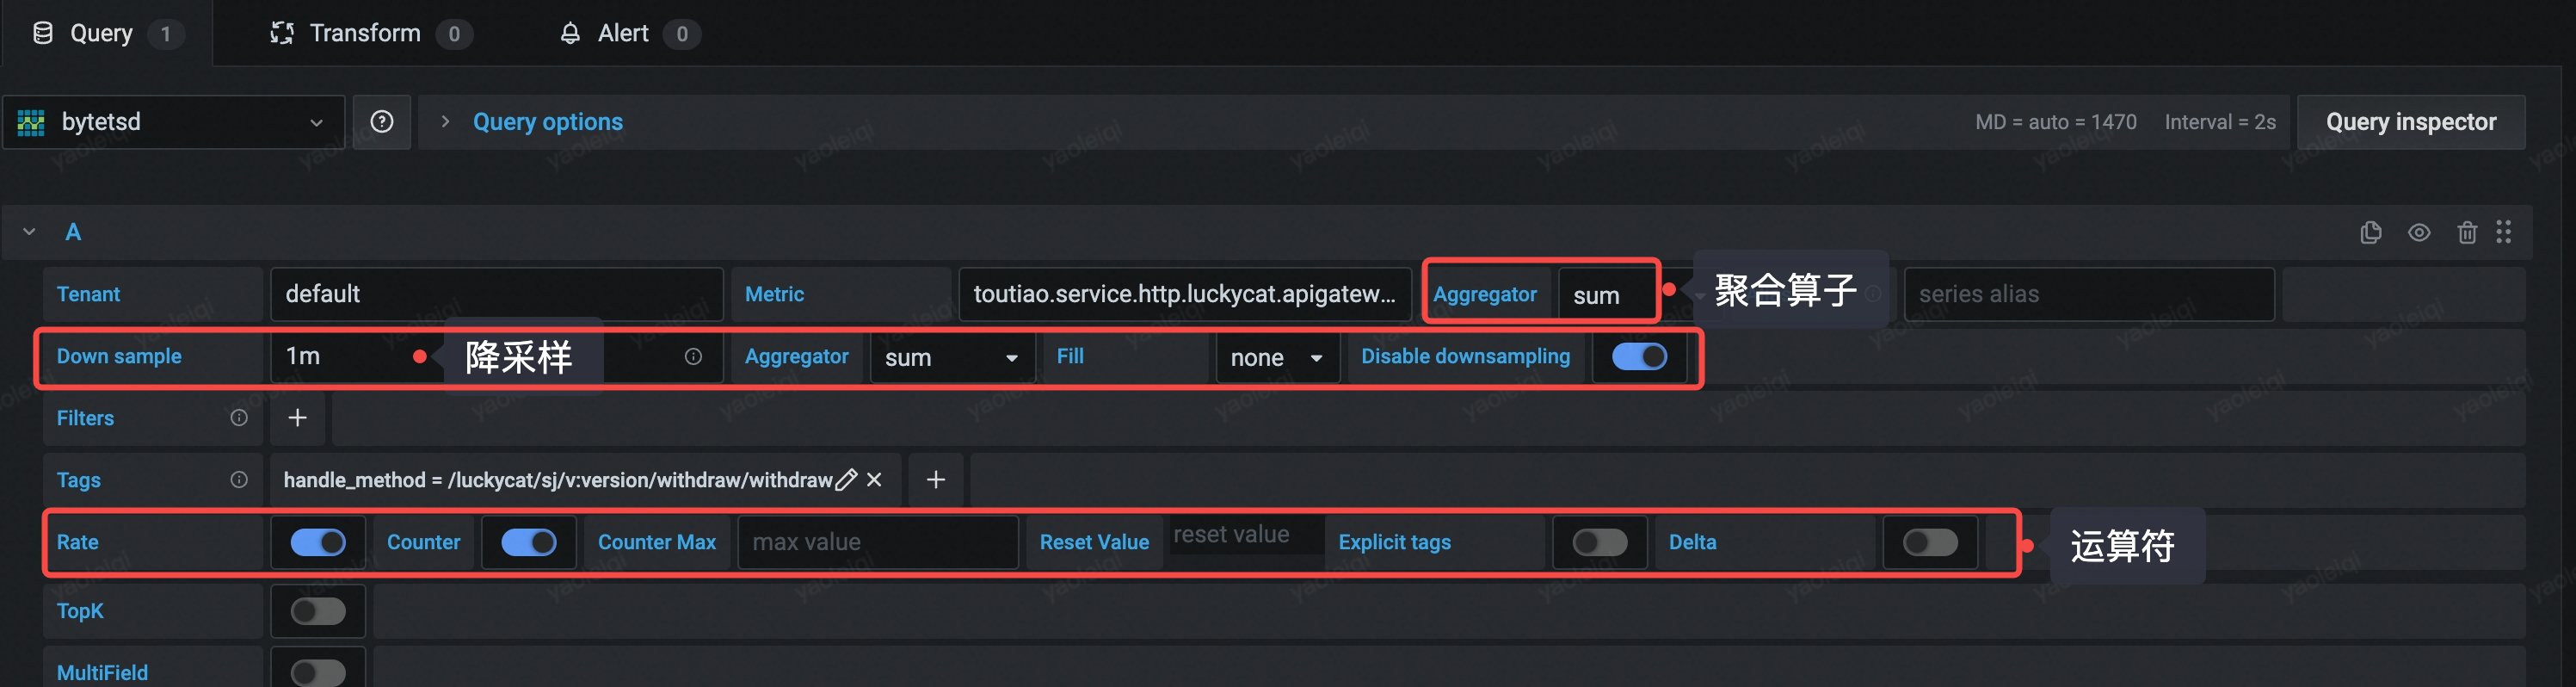Remove the handle_method tag
The height and width of the screenshot is (687, 2576).
point(874,480)
